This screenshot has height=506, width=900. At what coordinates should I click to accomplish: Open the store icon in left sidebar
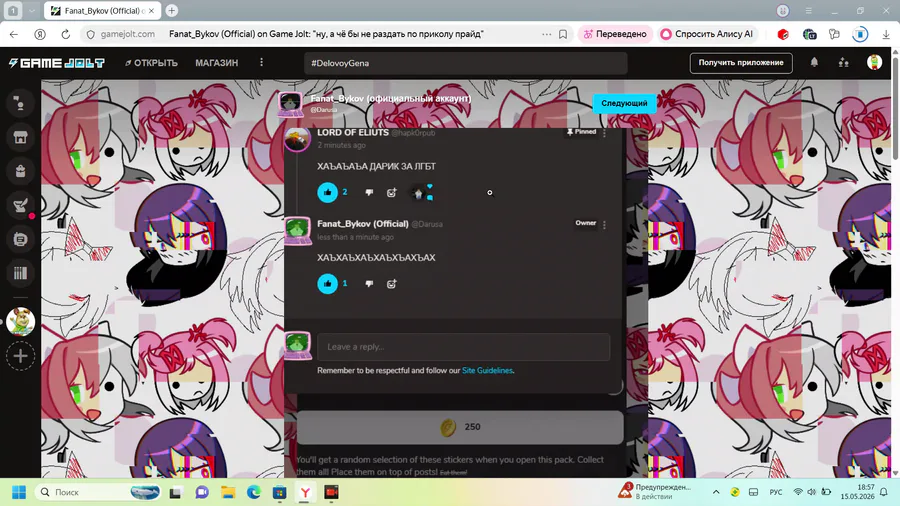point(21,137)
